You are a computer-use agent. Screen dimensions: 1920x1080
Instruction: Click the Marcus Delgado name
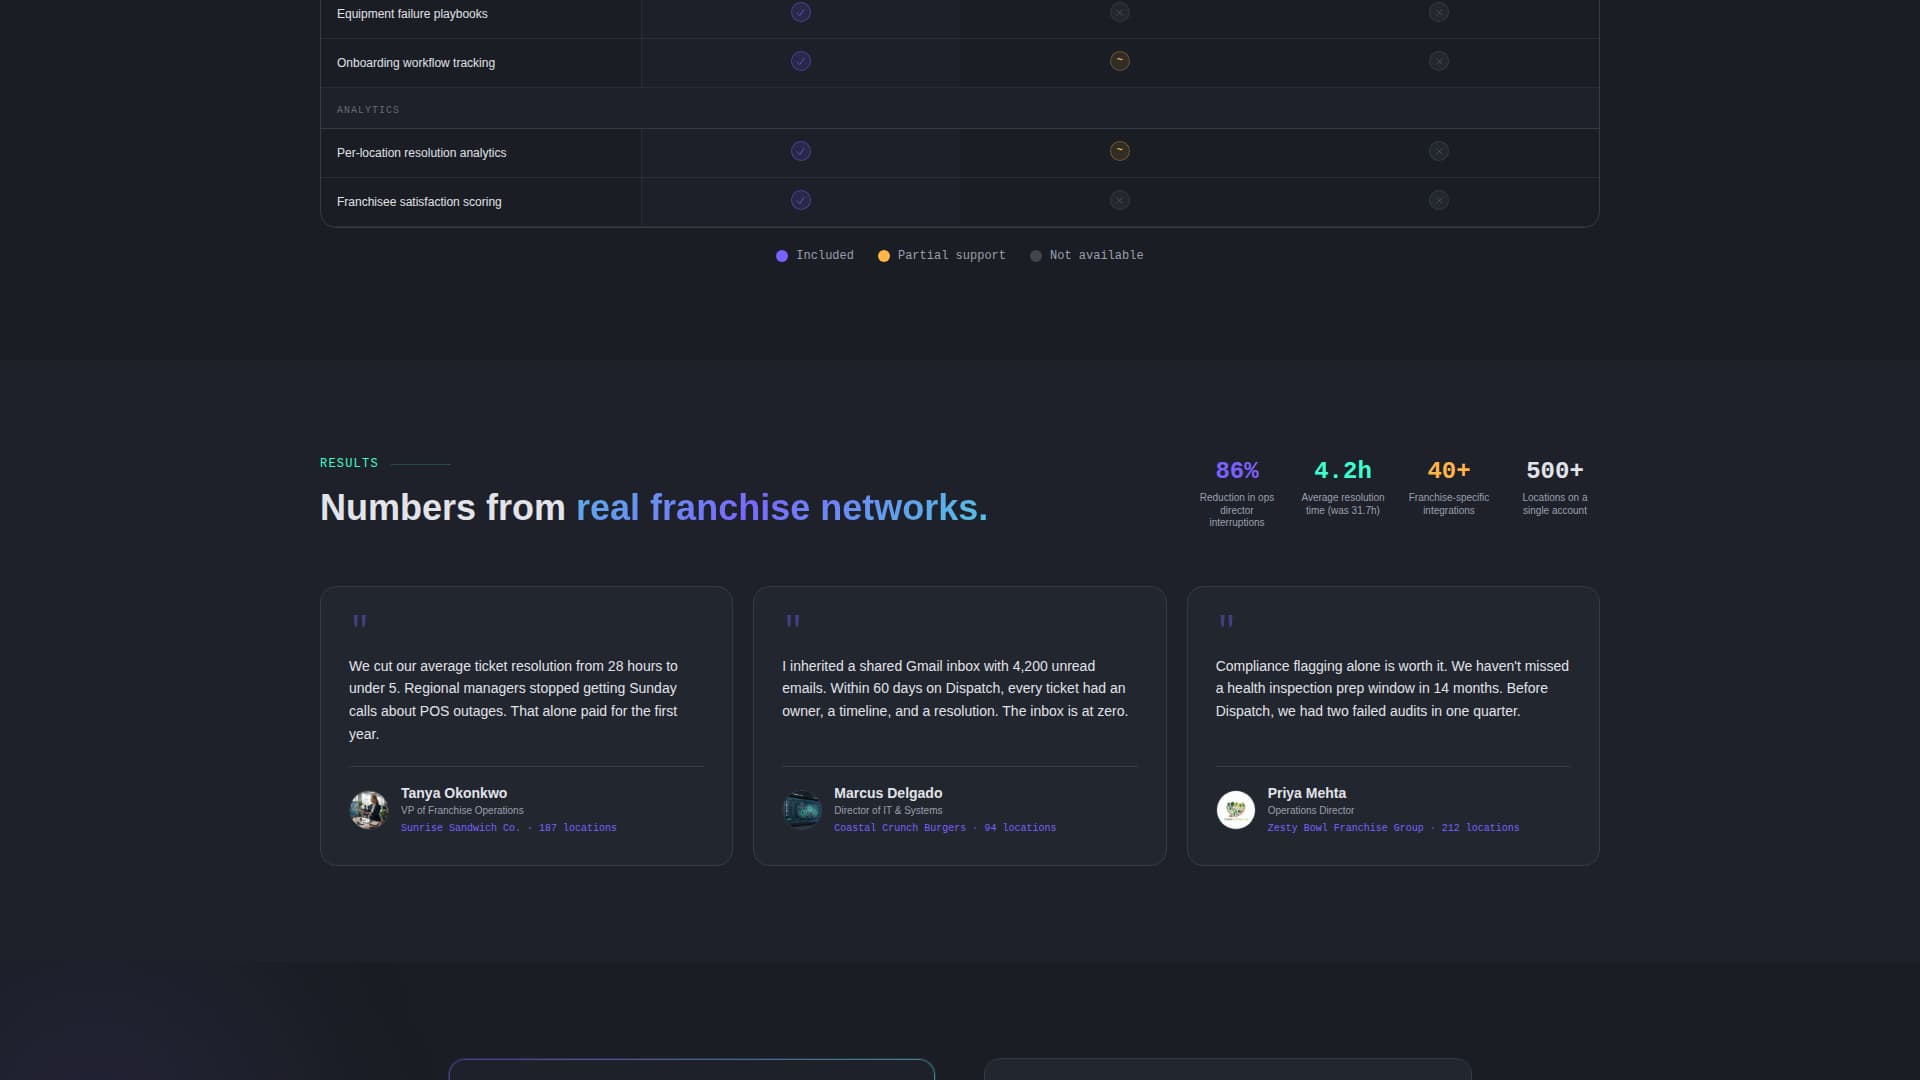[888, 793]
